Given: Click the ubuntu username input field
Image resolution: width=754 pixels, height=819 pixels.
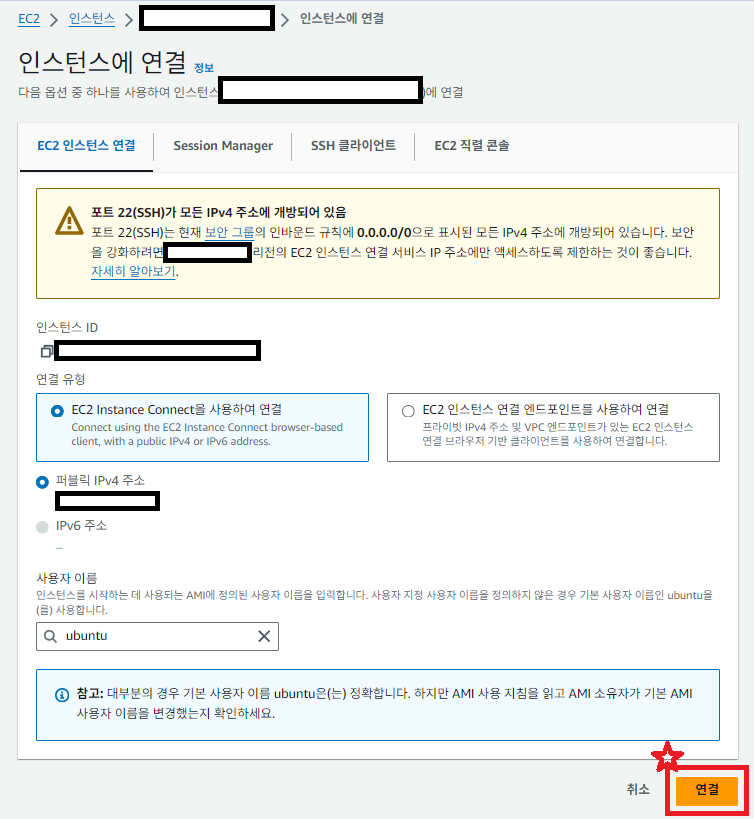Looking at the screenshot, I should tap(157, 636).
